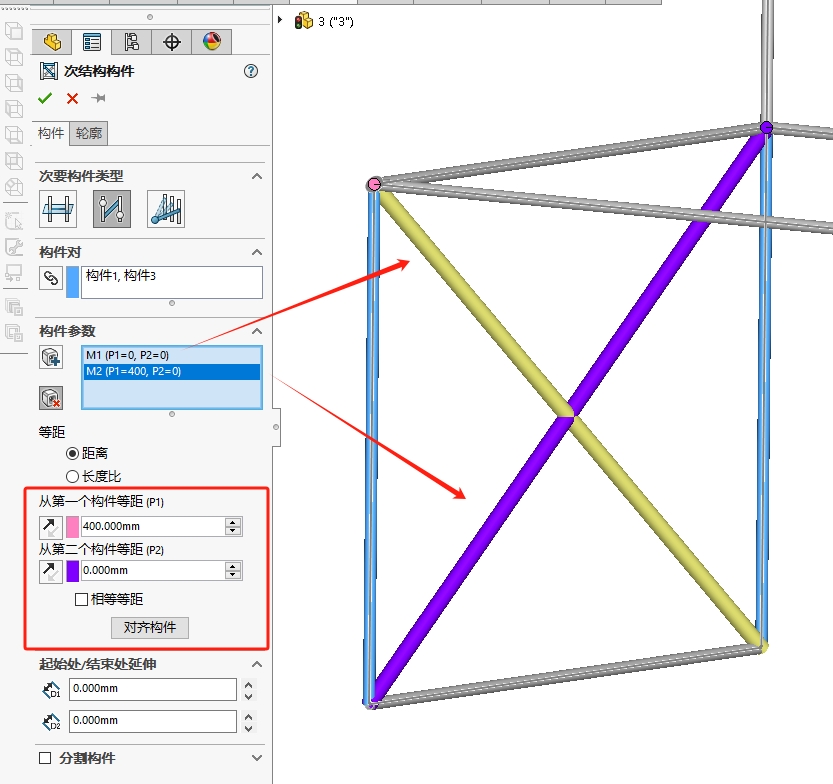The height and width of the screenshot is (784, 833).
Task: Select the 长度比 radio button
Action: pos(72,476)
